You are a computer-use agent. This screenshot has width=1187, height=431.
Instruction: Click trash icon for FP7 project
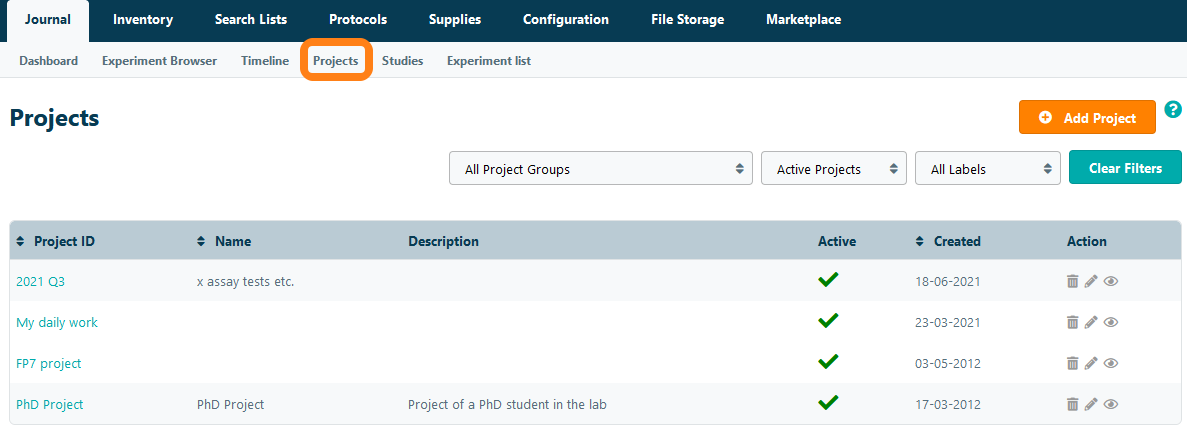1072,364
